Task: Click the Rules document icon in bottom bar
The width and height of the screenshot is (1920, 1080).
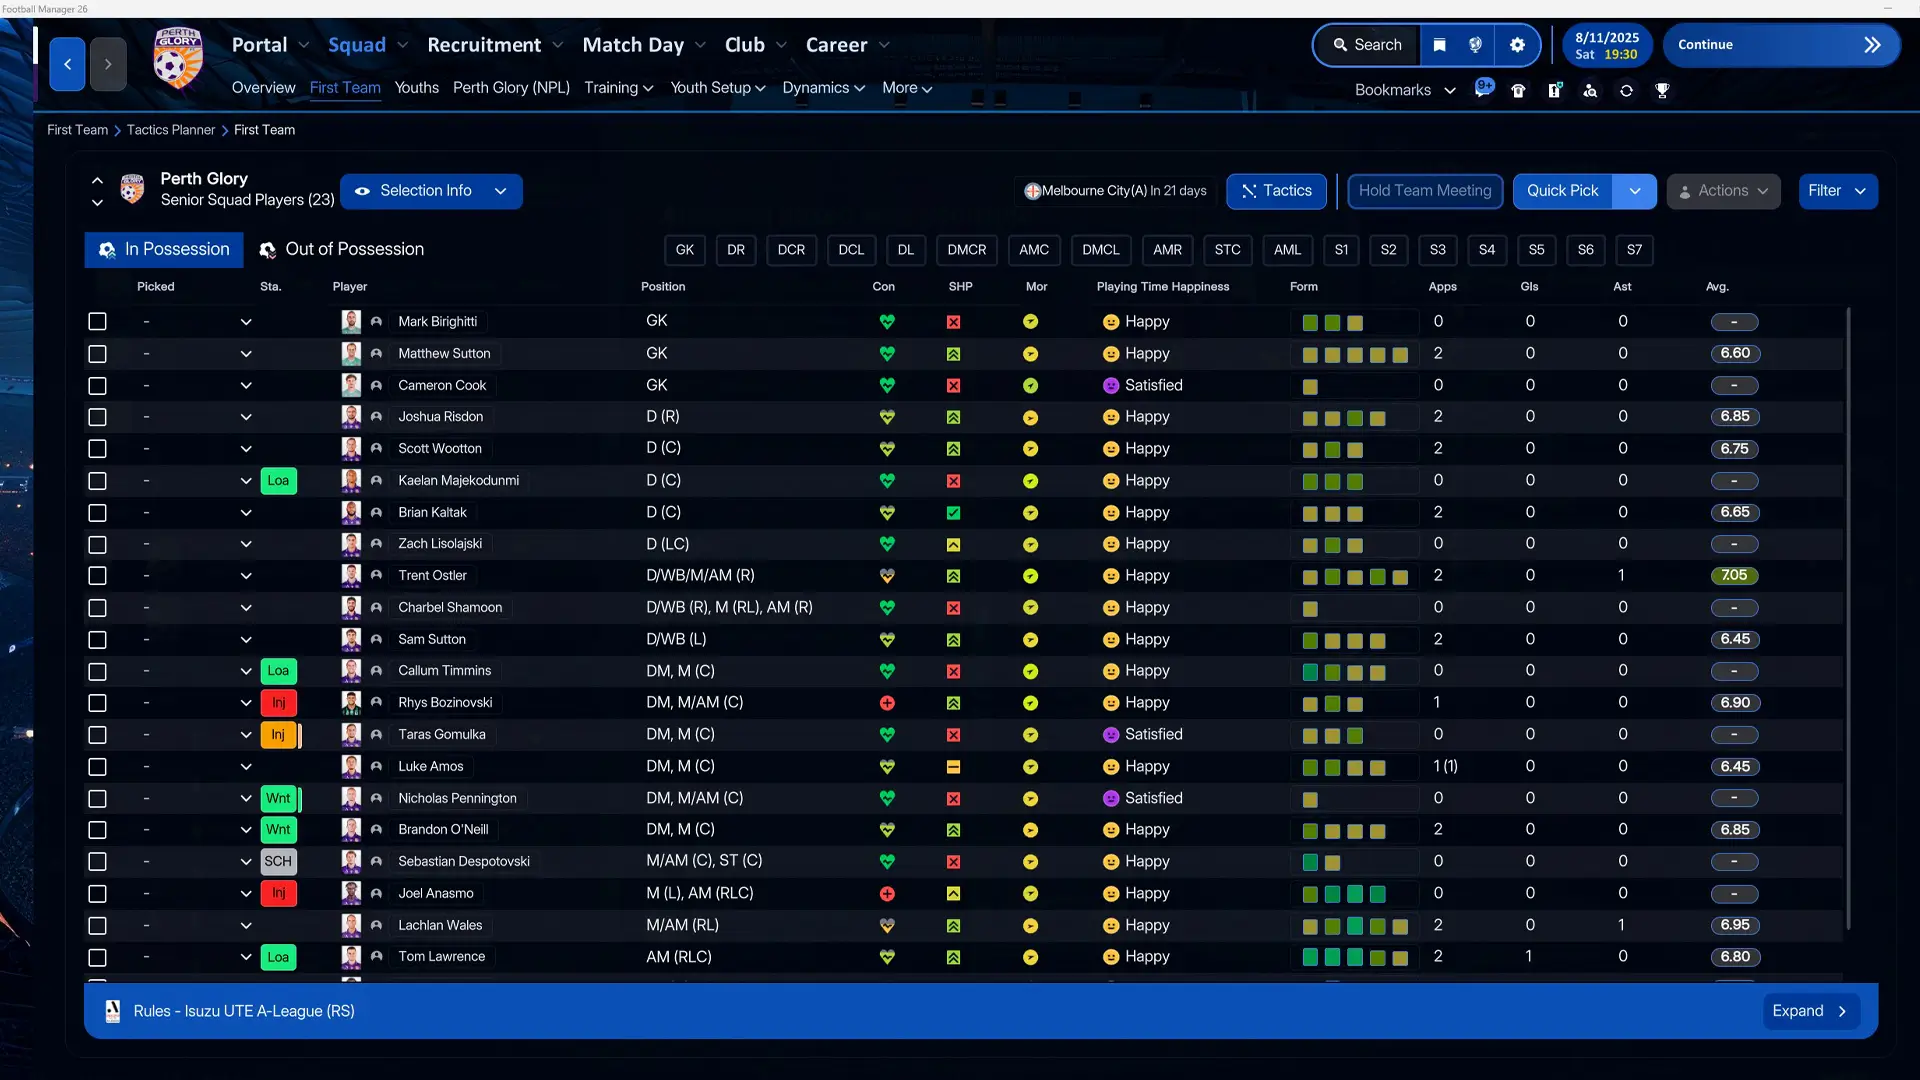Action: click(x=113, y=1011)
